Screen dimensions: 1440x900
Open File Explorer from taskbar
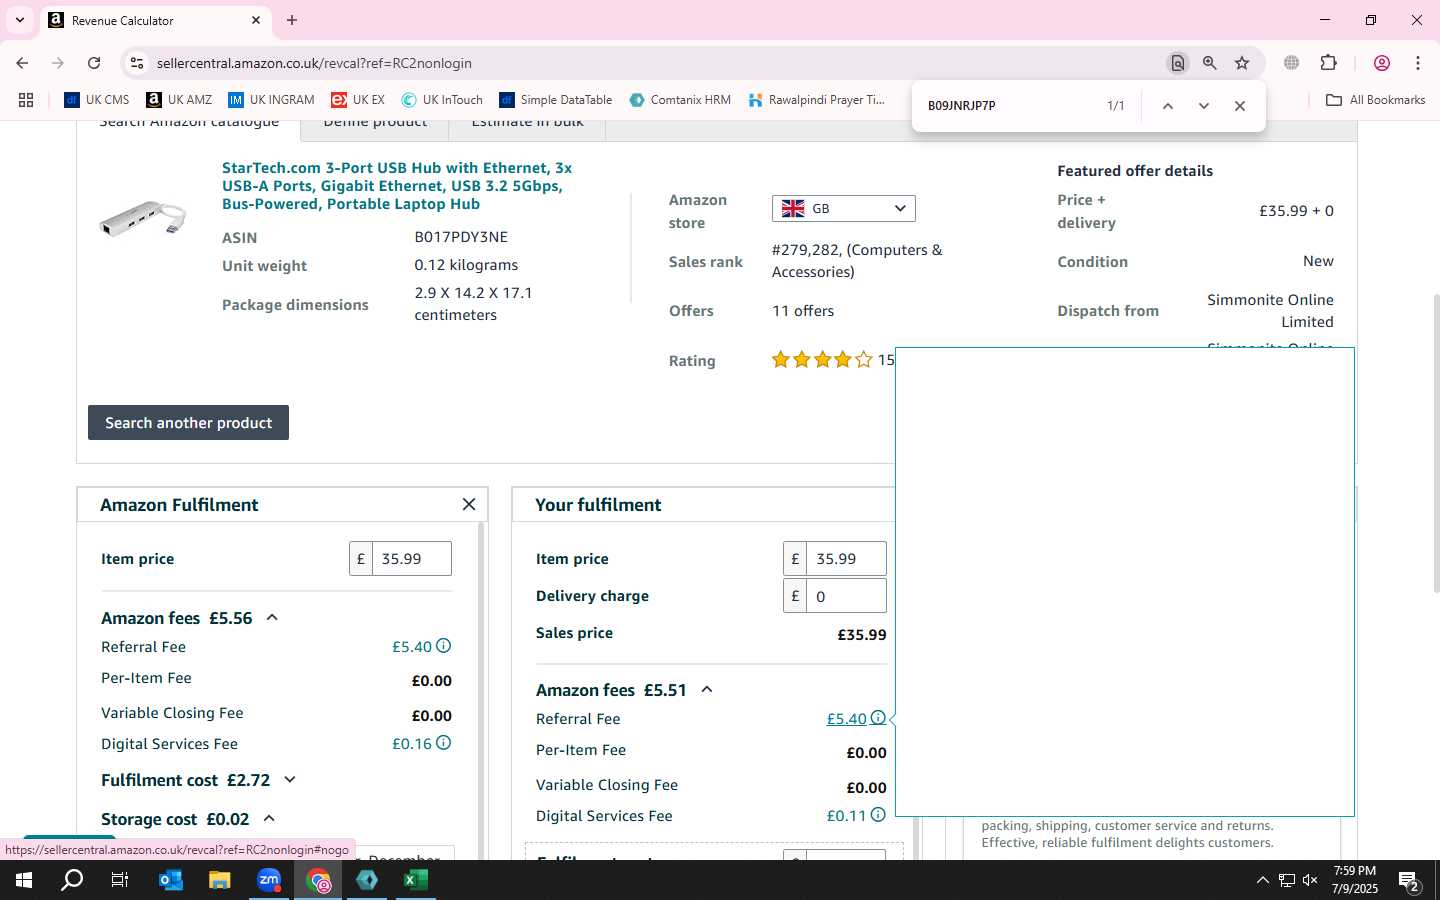tap(220, 880)
